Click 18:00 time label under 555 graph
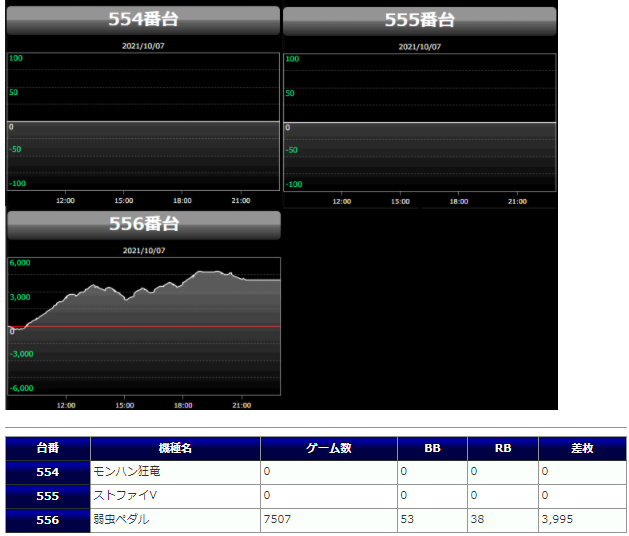The width and height of the screenshot is (629, 536). [x=459, y=201]
